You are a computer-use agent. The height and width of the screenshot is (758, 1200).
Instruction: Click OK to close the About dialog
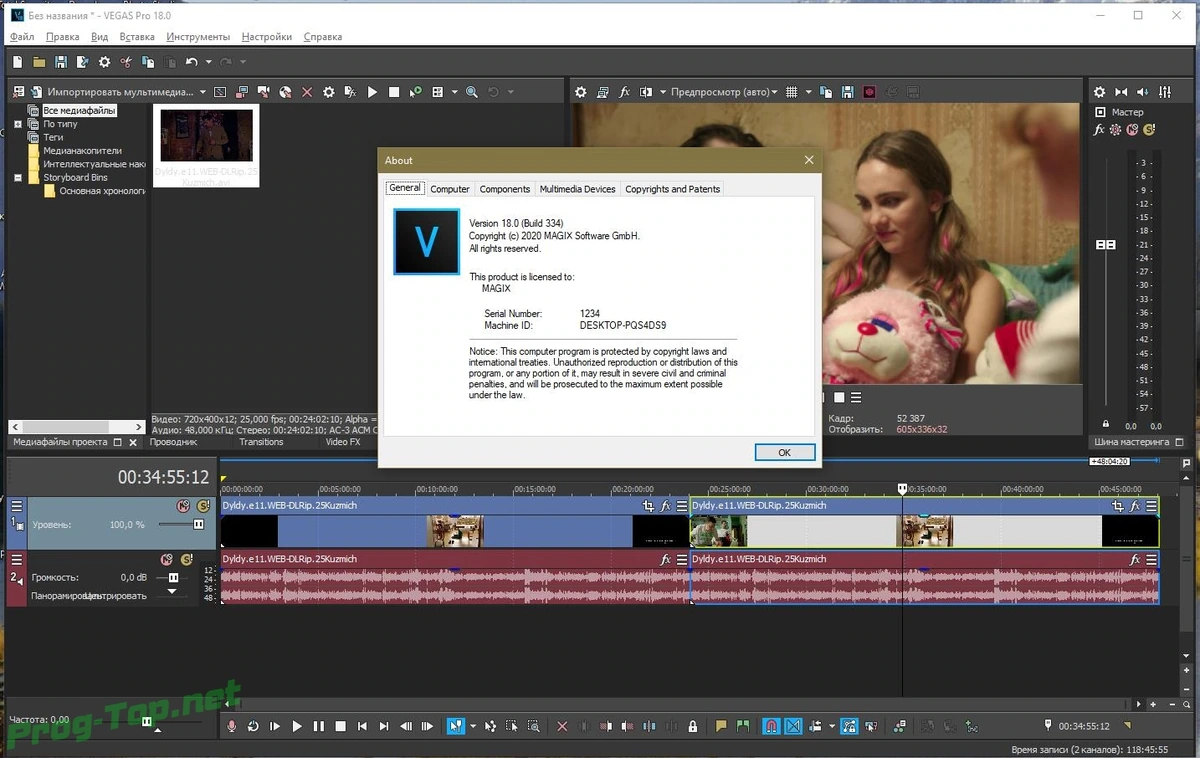[784, 452]
